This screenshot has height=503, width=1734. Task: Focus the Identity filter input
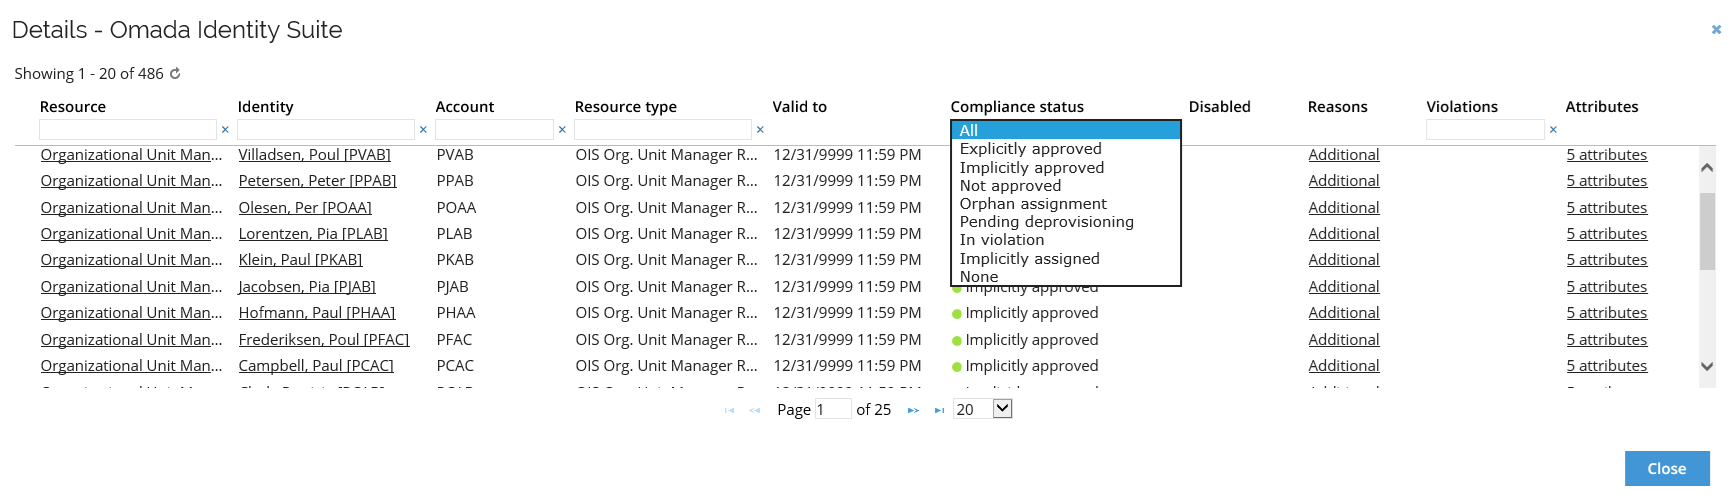click(326, 129)
